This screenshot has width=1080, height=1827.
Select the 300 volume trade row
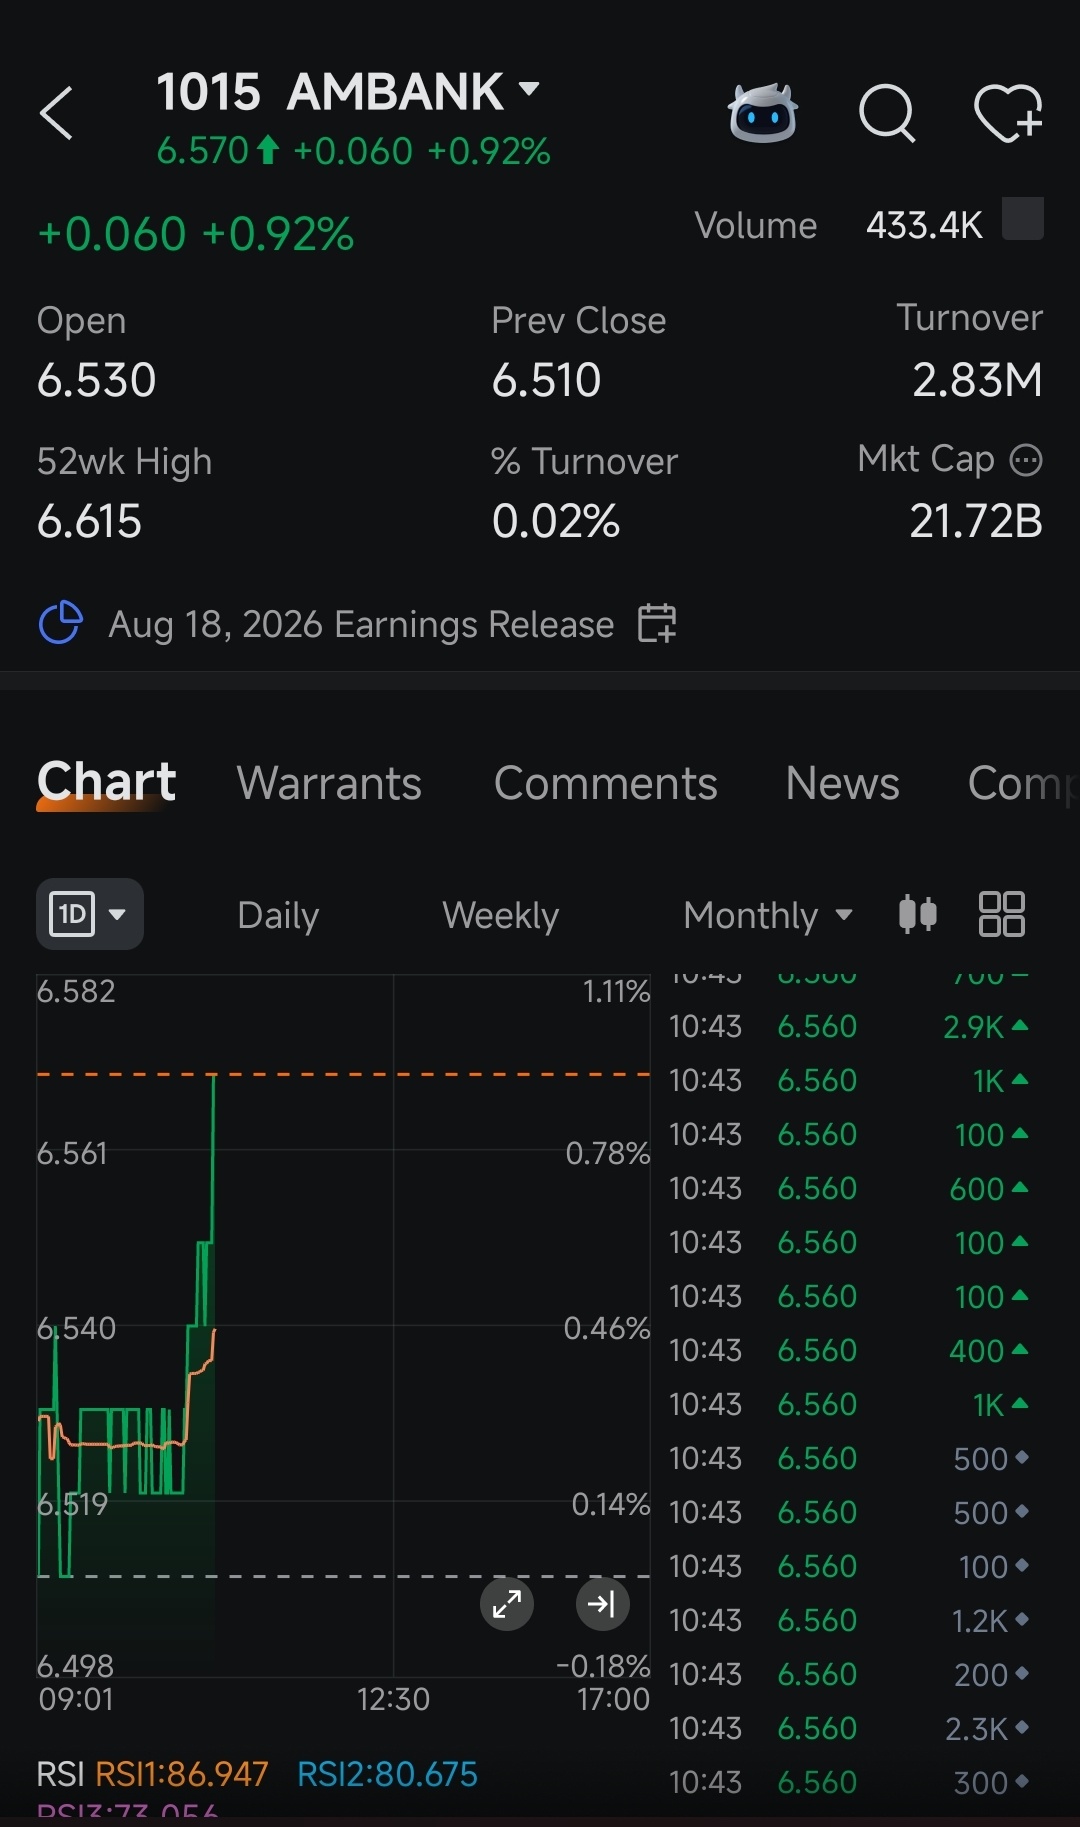[x=849, y=1783]
